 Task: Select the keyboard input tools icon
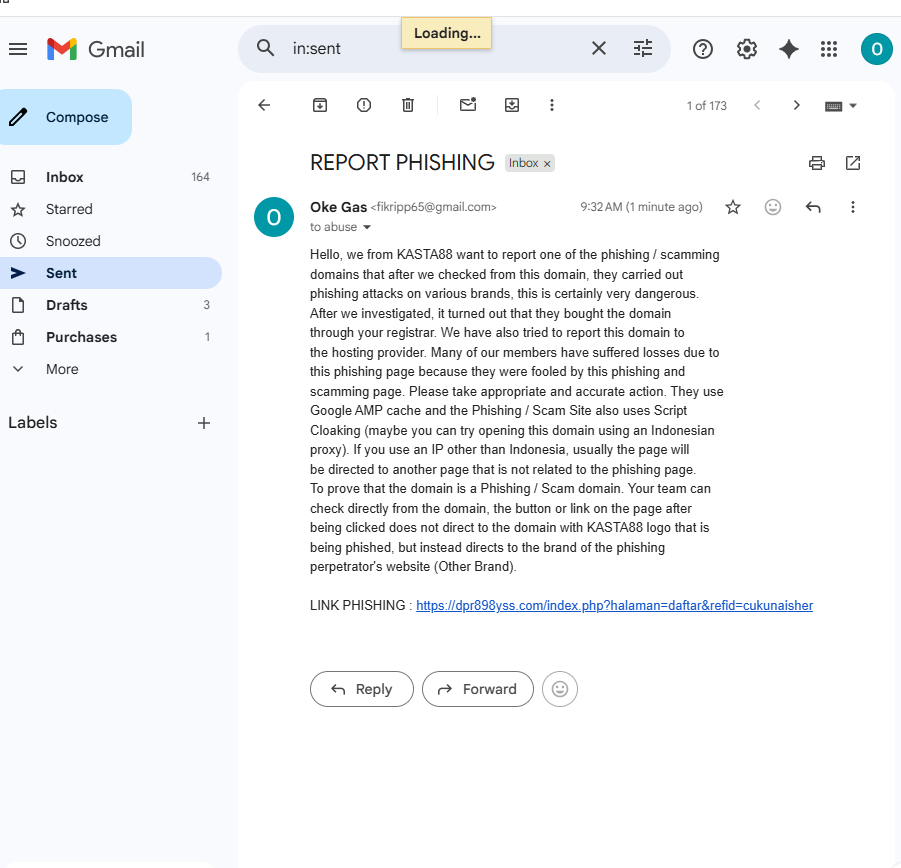pos(833,106)
